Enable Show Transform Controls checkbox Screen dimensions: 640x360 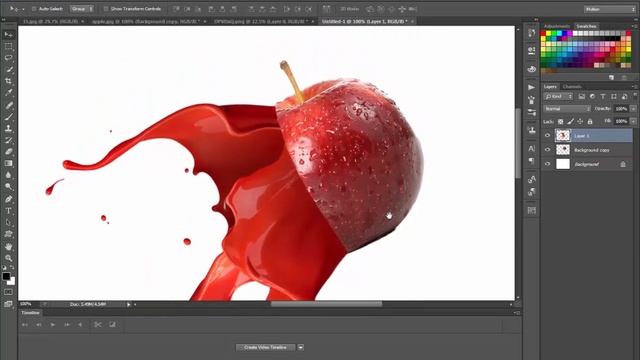[106, 9]
